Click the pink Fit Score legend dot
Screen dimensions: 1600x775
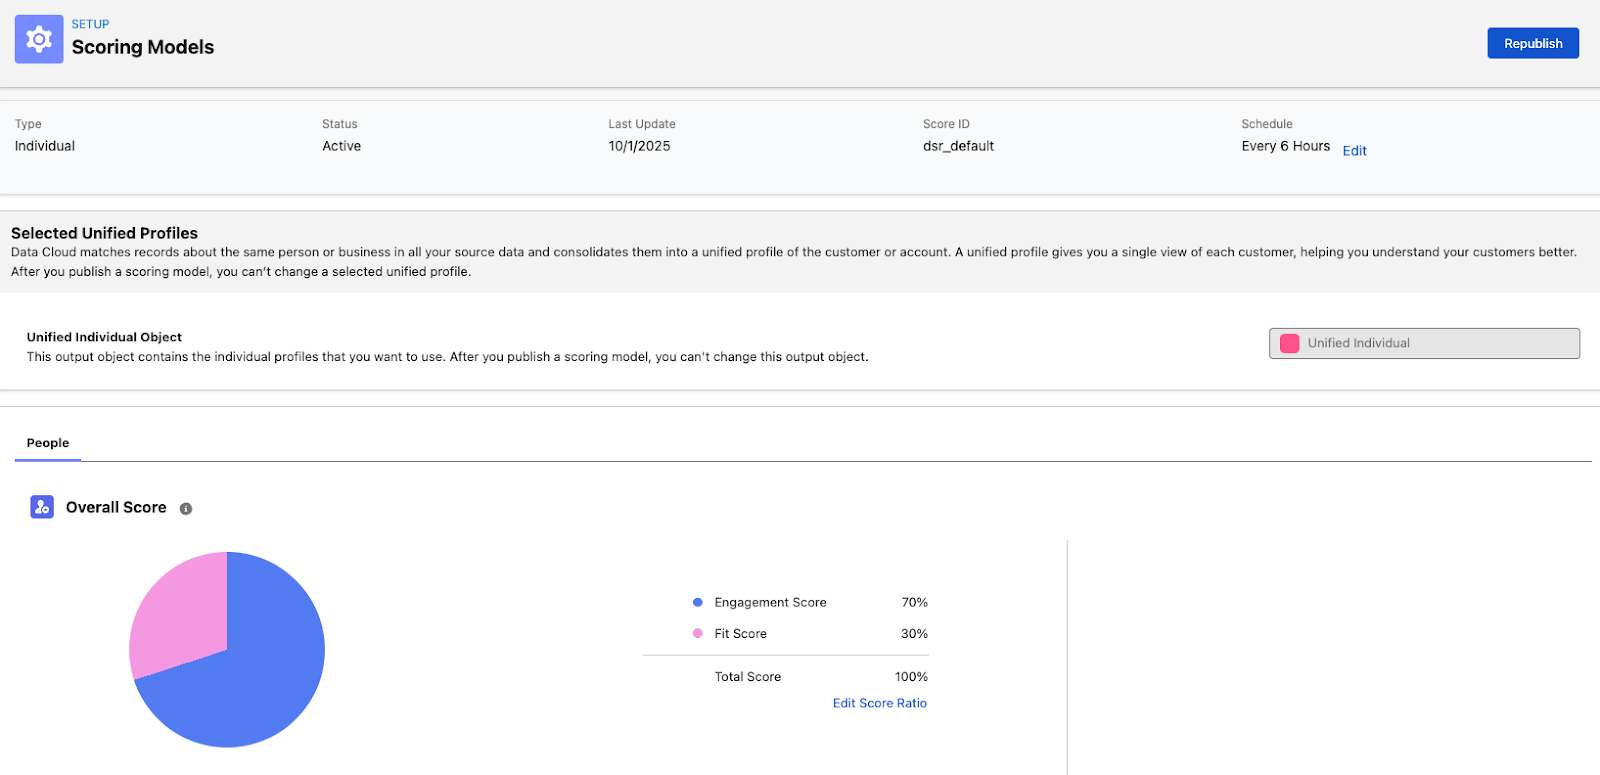point(698,633)
